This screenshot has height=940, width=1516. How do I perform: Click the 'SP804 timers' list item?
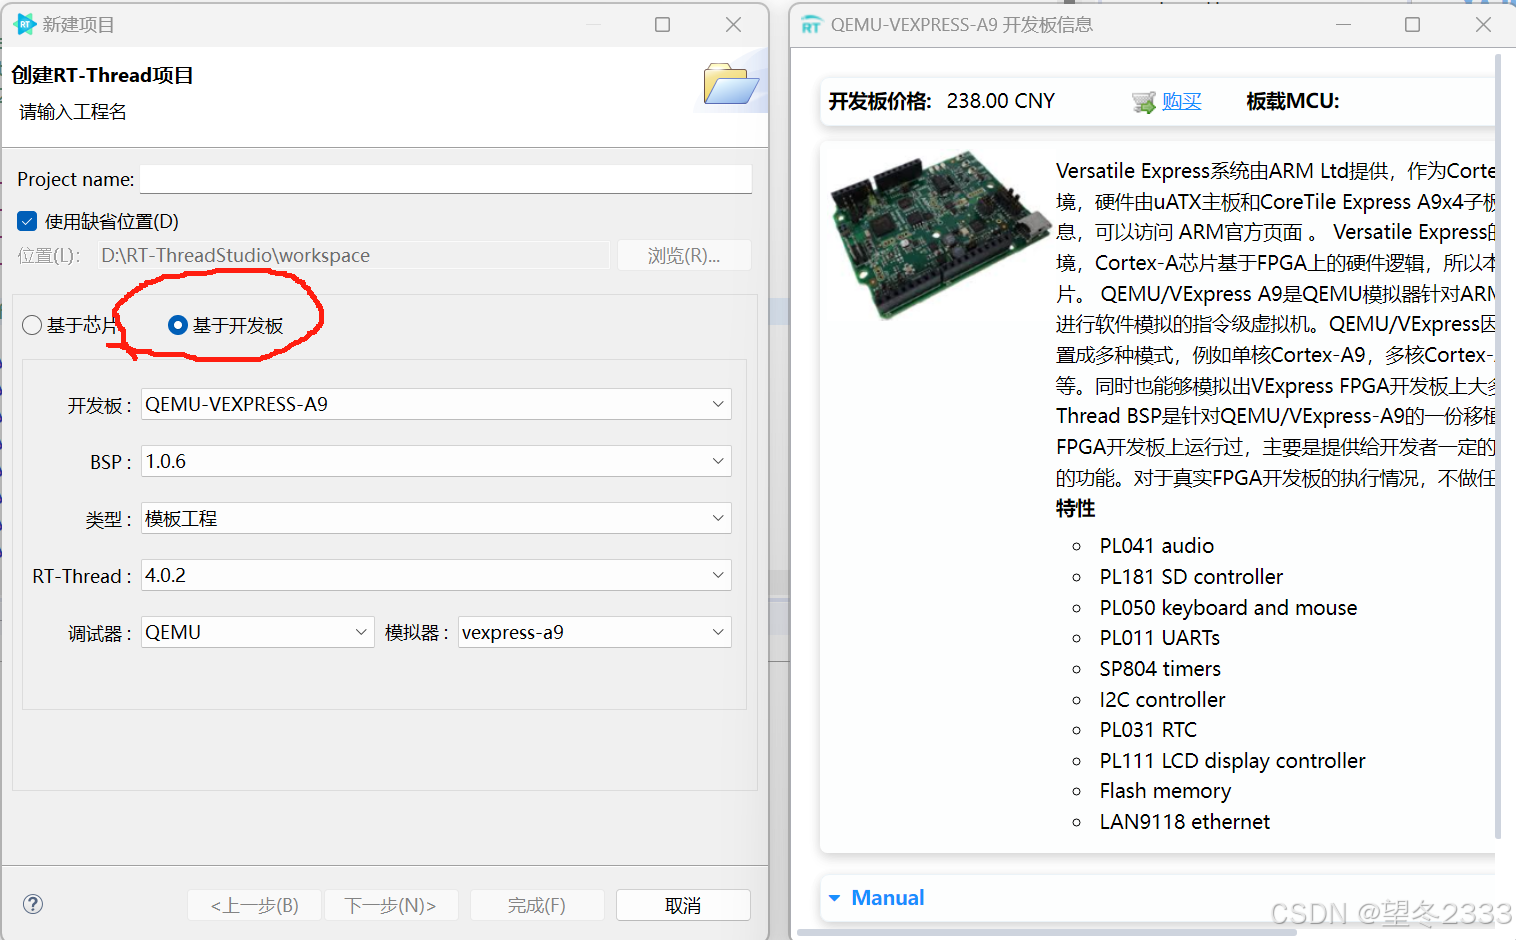coord(1160,669)
